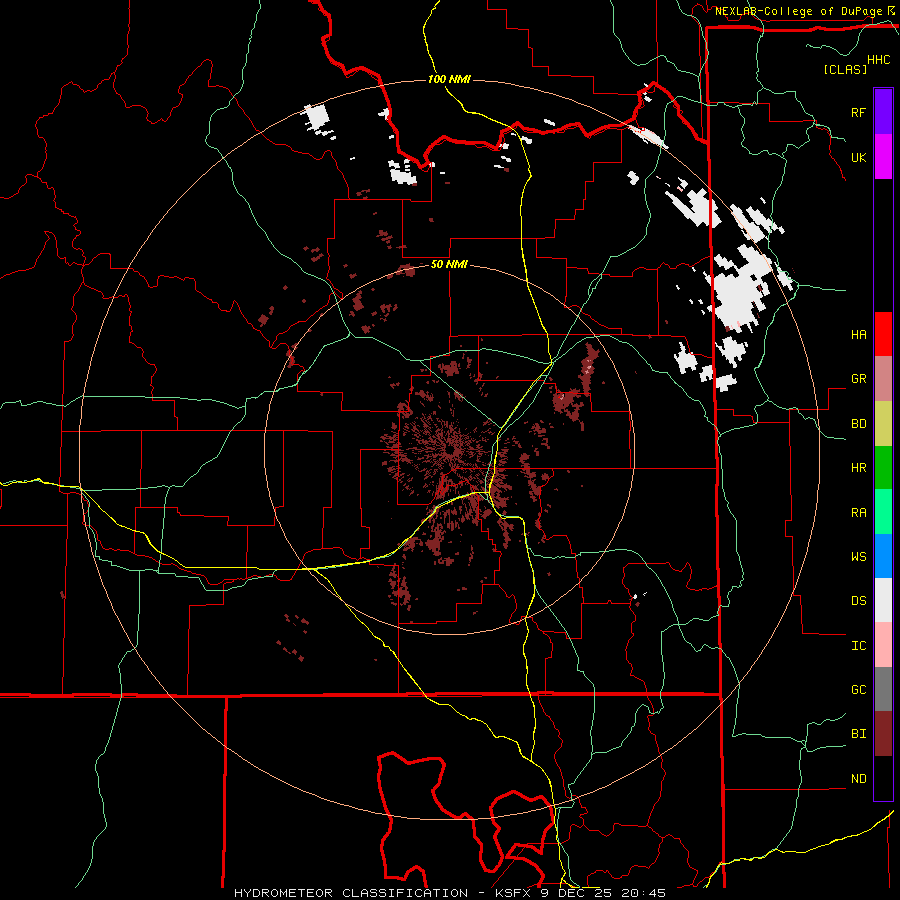Click the 50 NMI range ring label

449,265
